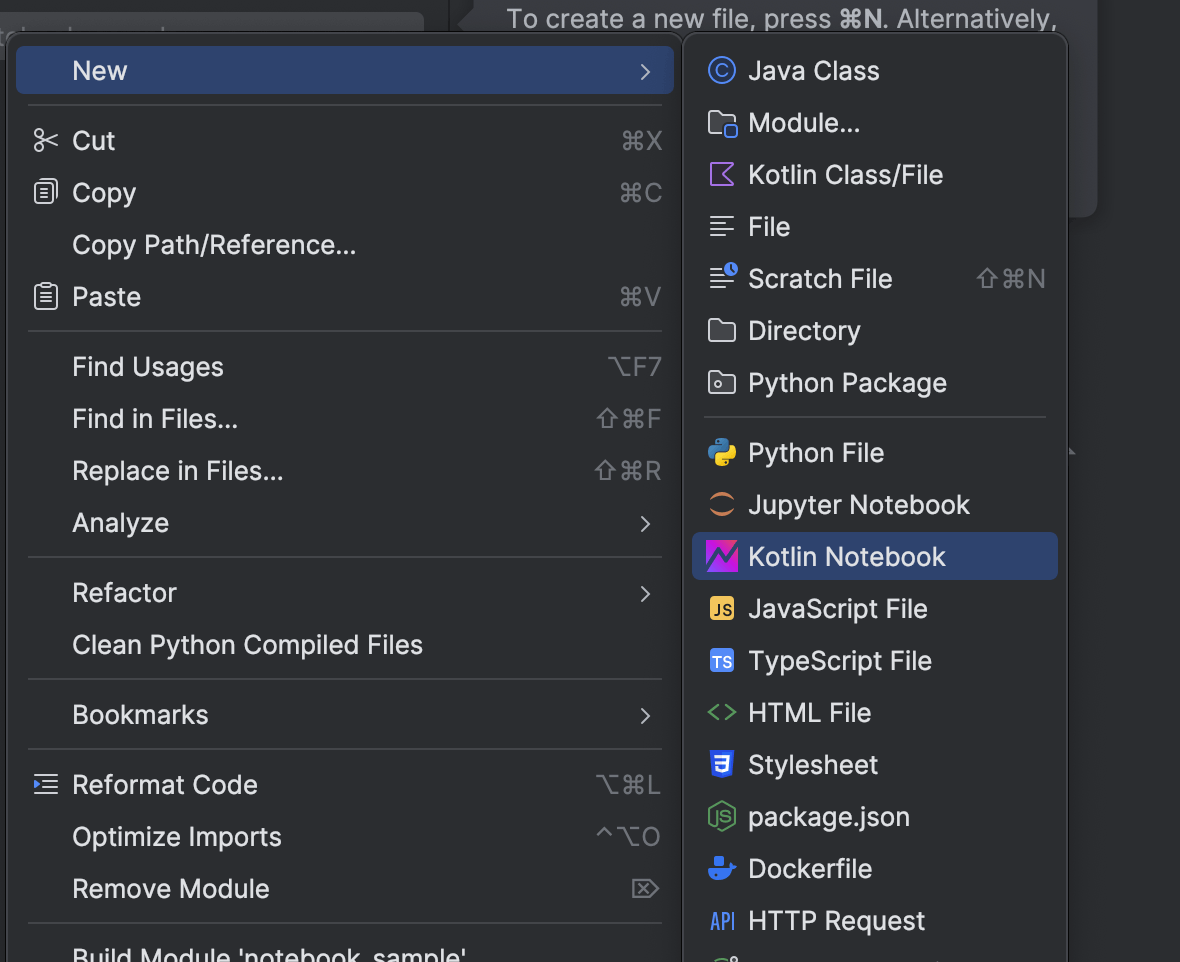The height and width of the screenshot is (962, 1180).
Task: Click the TypeScript File TS icon
Action: tap(722, 661)
